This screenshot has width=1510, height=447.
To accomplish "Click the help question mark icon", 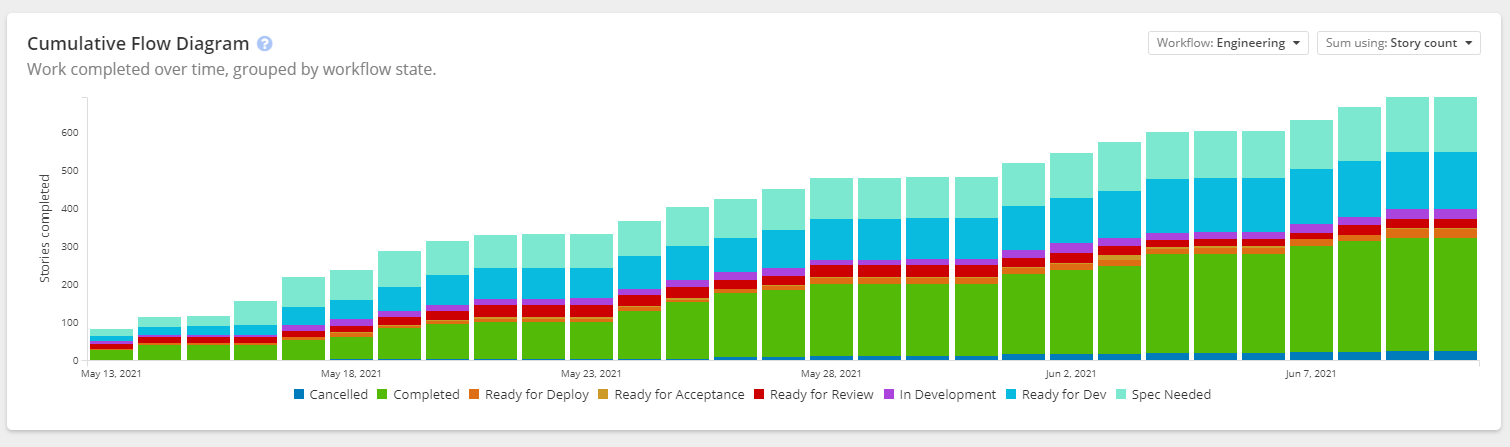I will [265, 44].
